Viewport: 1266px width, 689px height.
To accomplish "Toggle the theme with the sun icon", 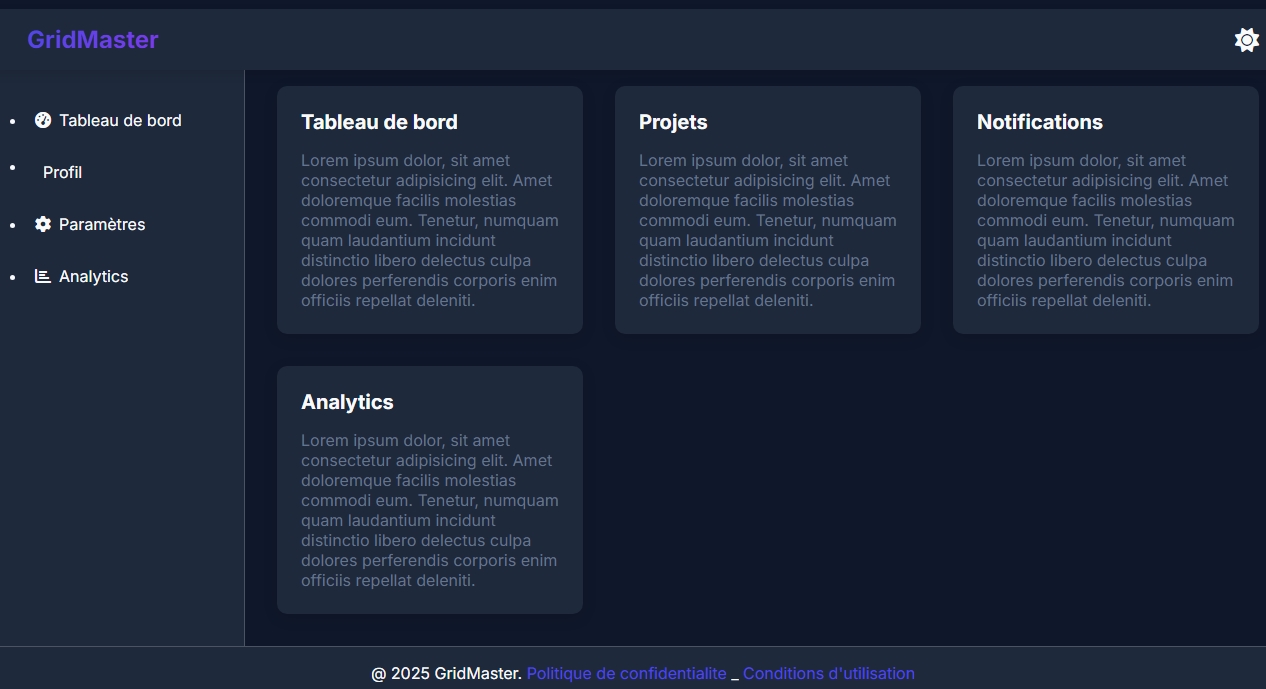I will (x=1246, y=40).
